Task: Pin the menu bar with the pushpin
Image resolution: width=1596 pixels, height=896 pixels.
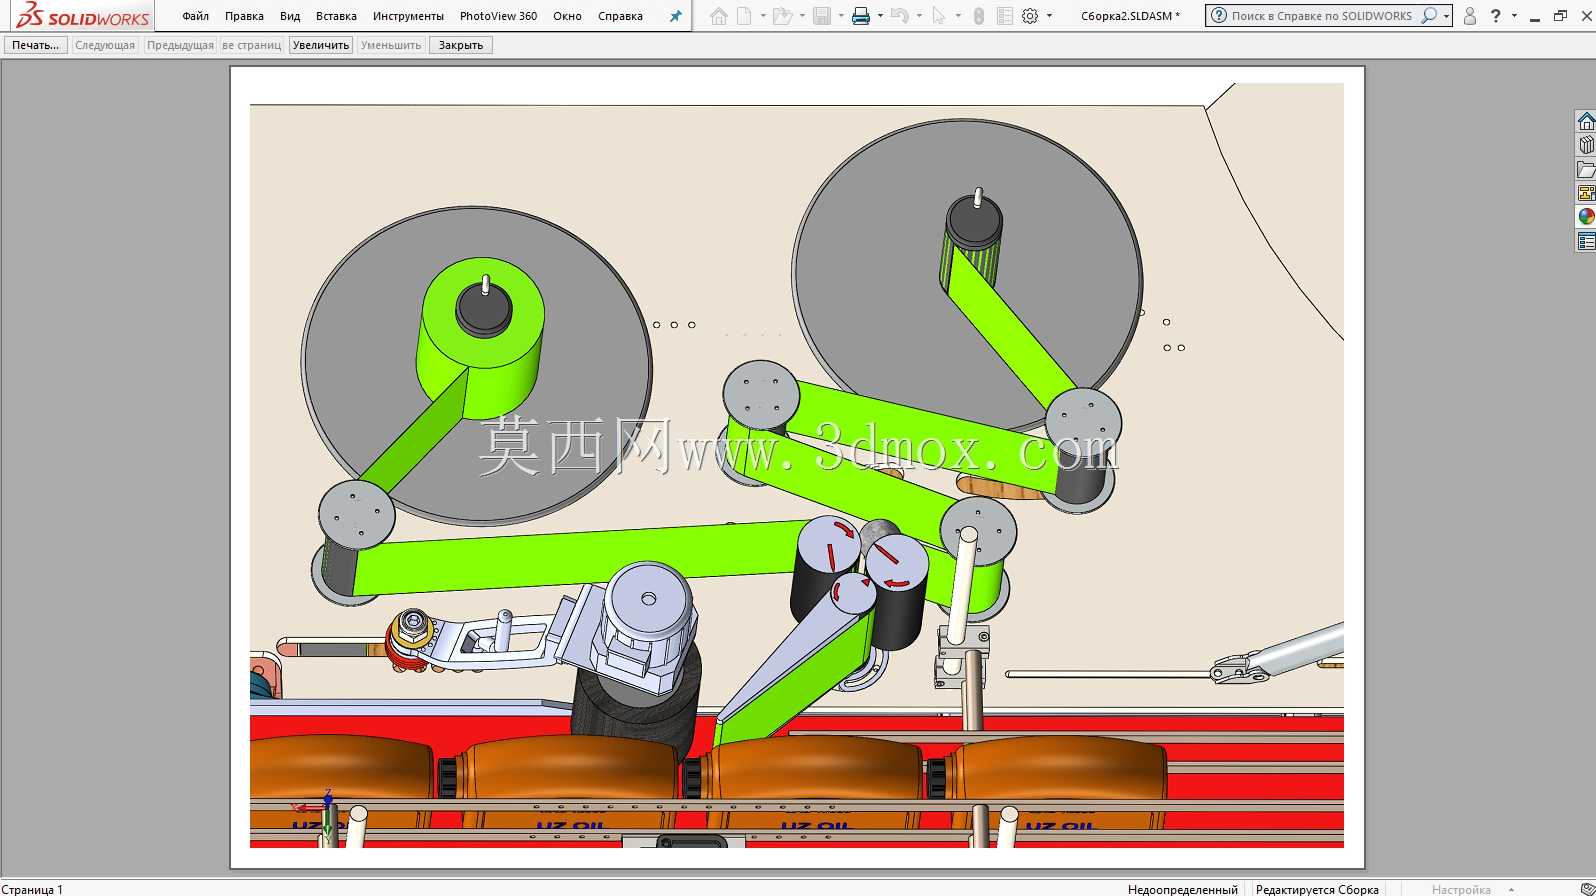Action: (675, 16)
